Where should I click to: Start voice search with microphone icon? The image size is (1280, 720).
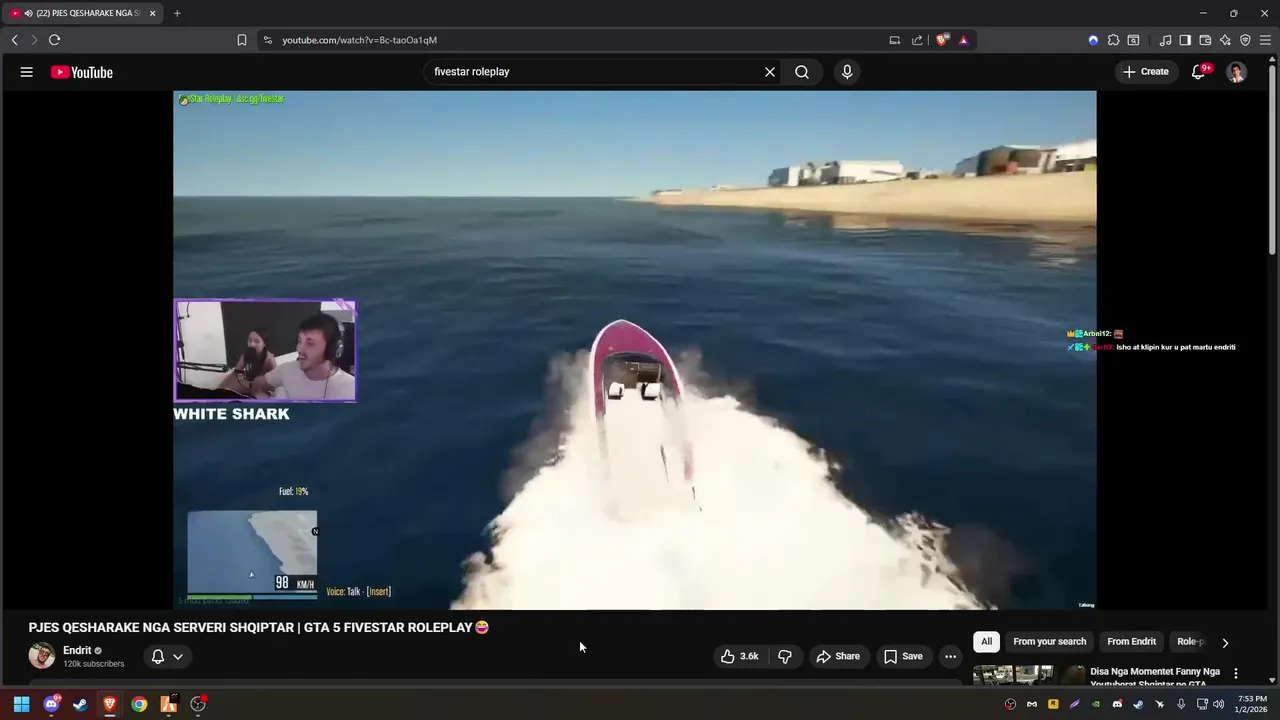click(847, 72)
